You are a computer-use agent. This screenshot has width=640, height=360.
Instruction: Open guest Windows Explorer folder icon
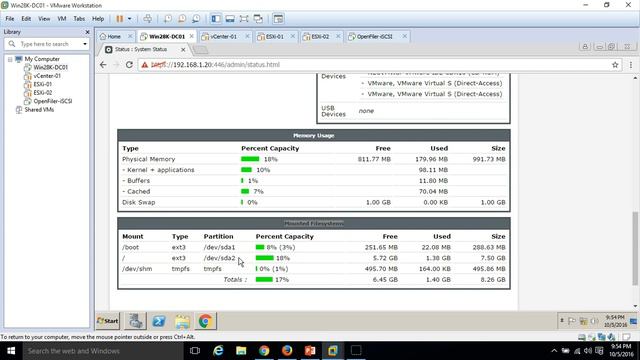click(182, 321)
